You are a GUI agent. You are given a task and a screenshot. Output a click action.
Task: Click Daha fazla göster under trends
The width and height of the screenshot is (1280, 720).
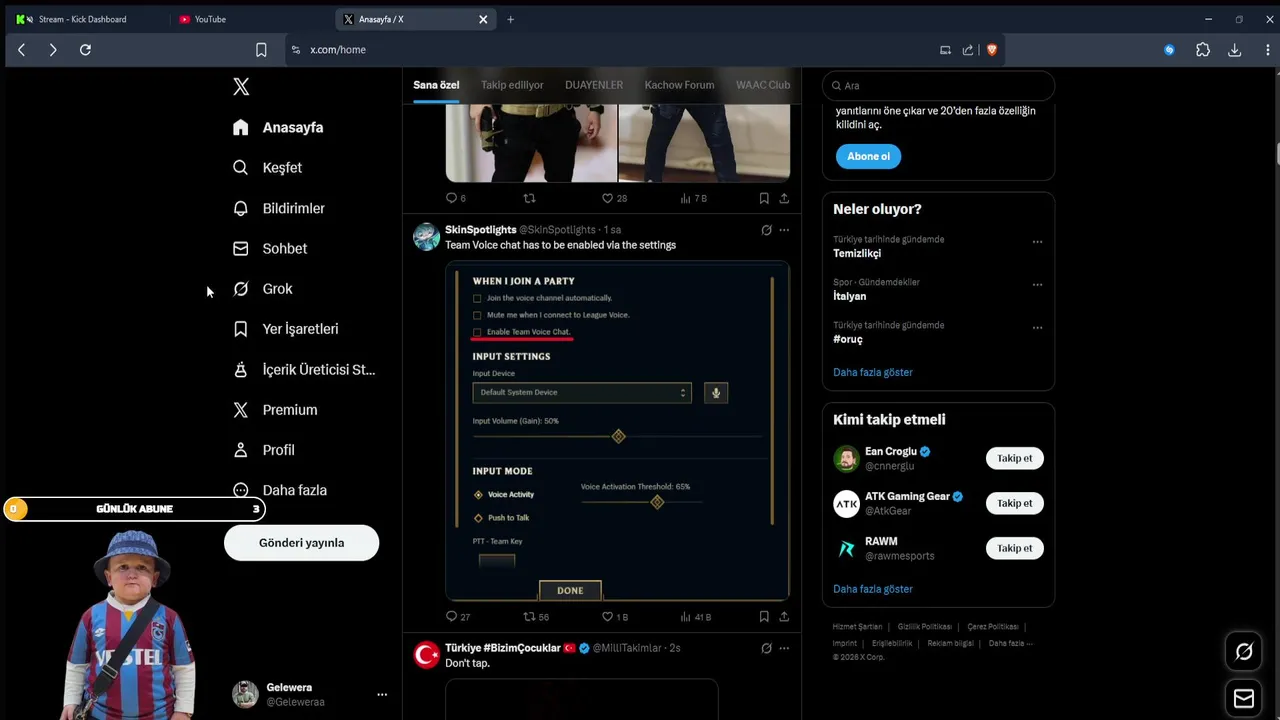coord(873,372)
